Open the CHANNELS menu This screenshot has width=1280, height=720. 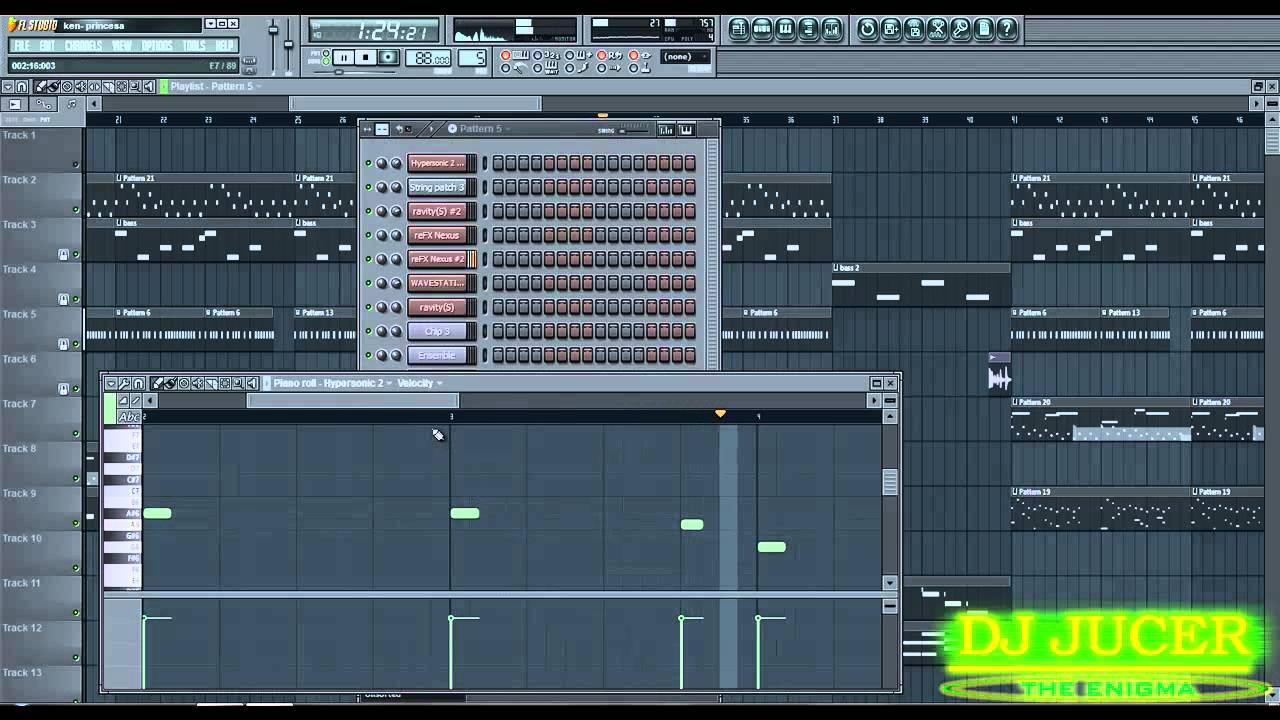tap(83, 46)
